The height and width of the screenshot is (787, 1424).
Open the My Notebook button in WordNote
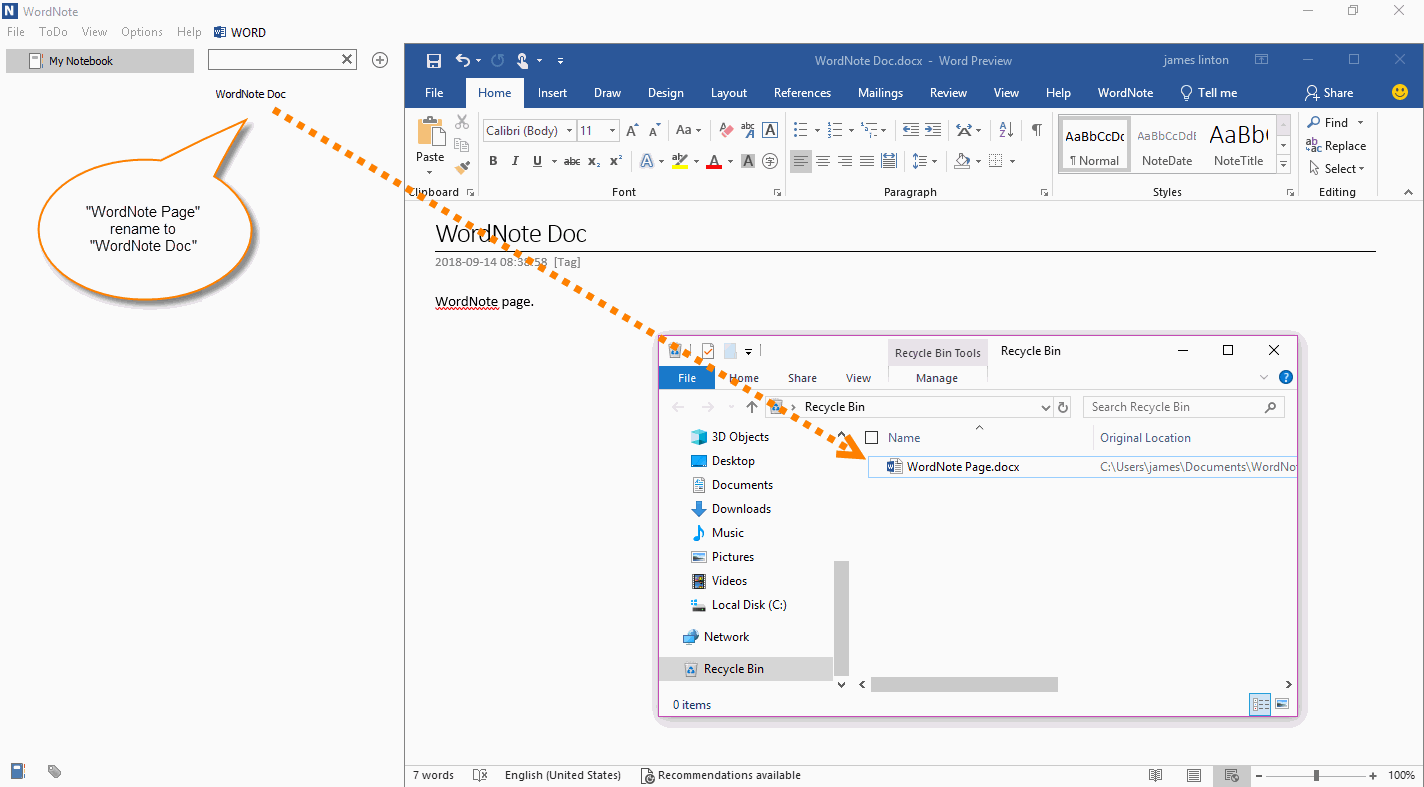(100, 61)
